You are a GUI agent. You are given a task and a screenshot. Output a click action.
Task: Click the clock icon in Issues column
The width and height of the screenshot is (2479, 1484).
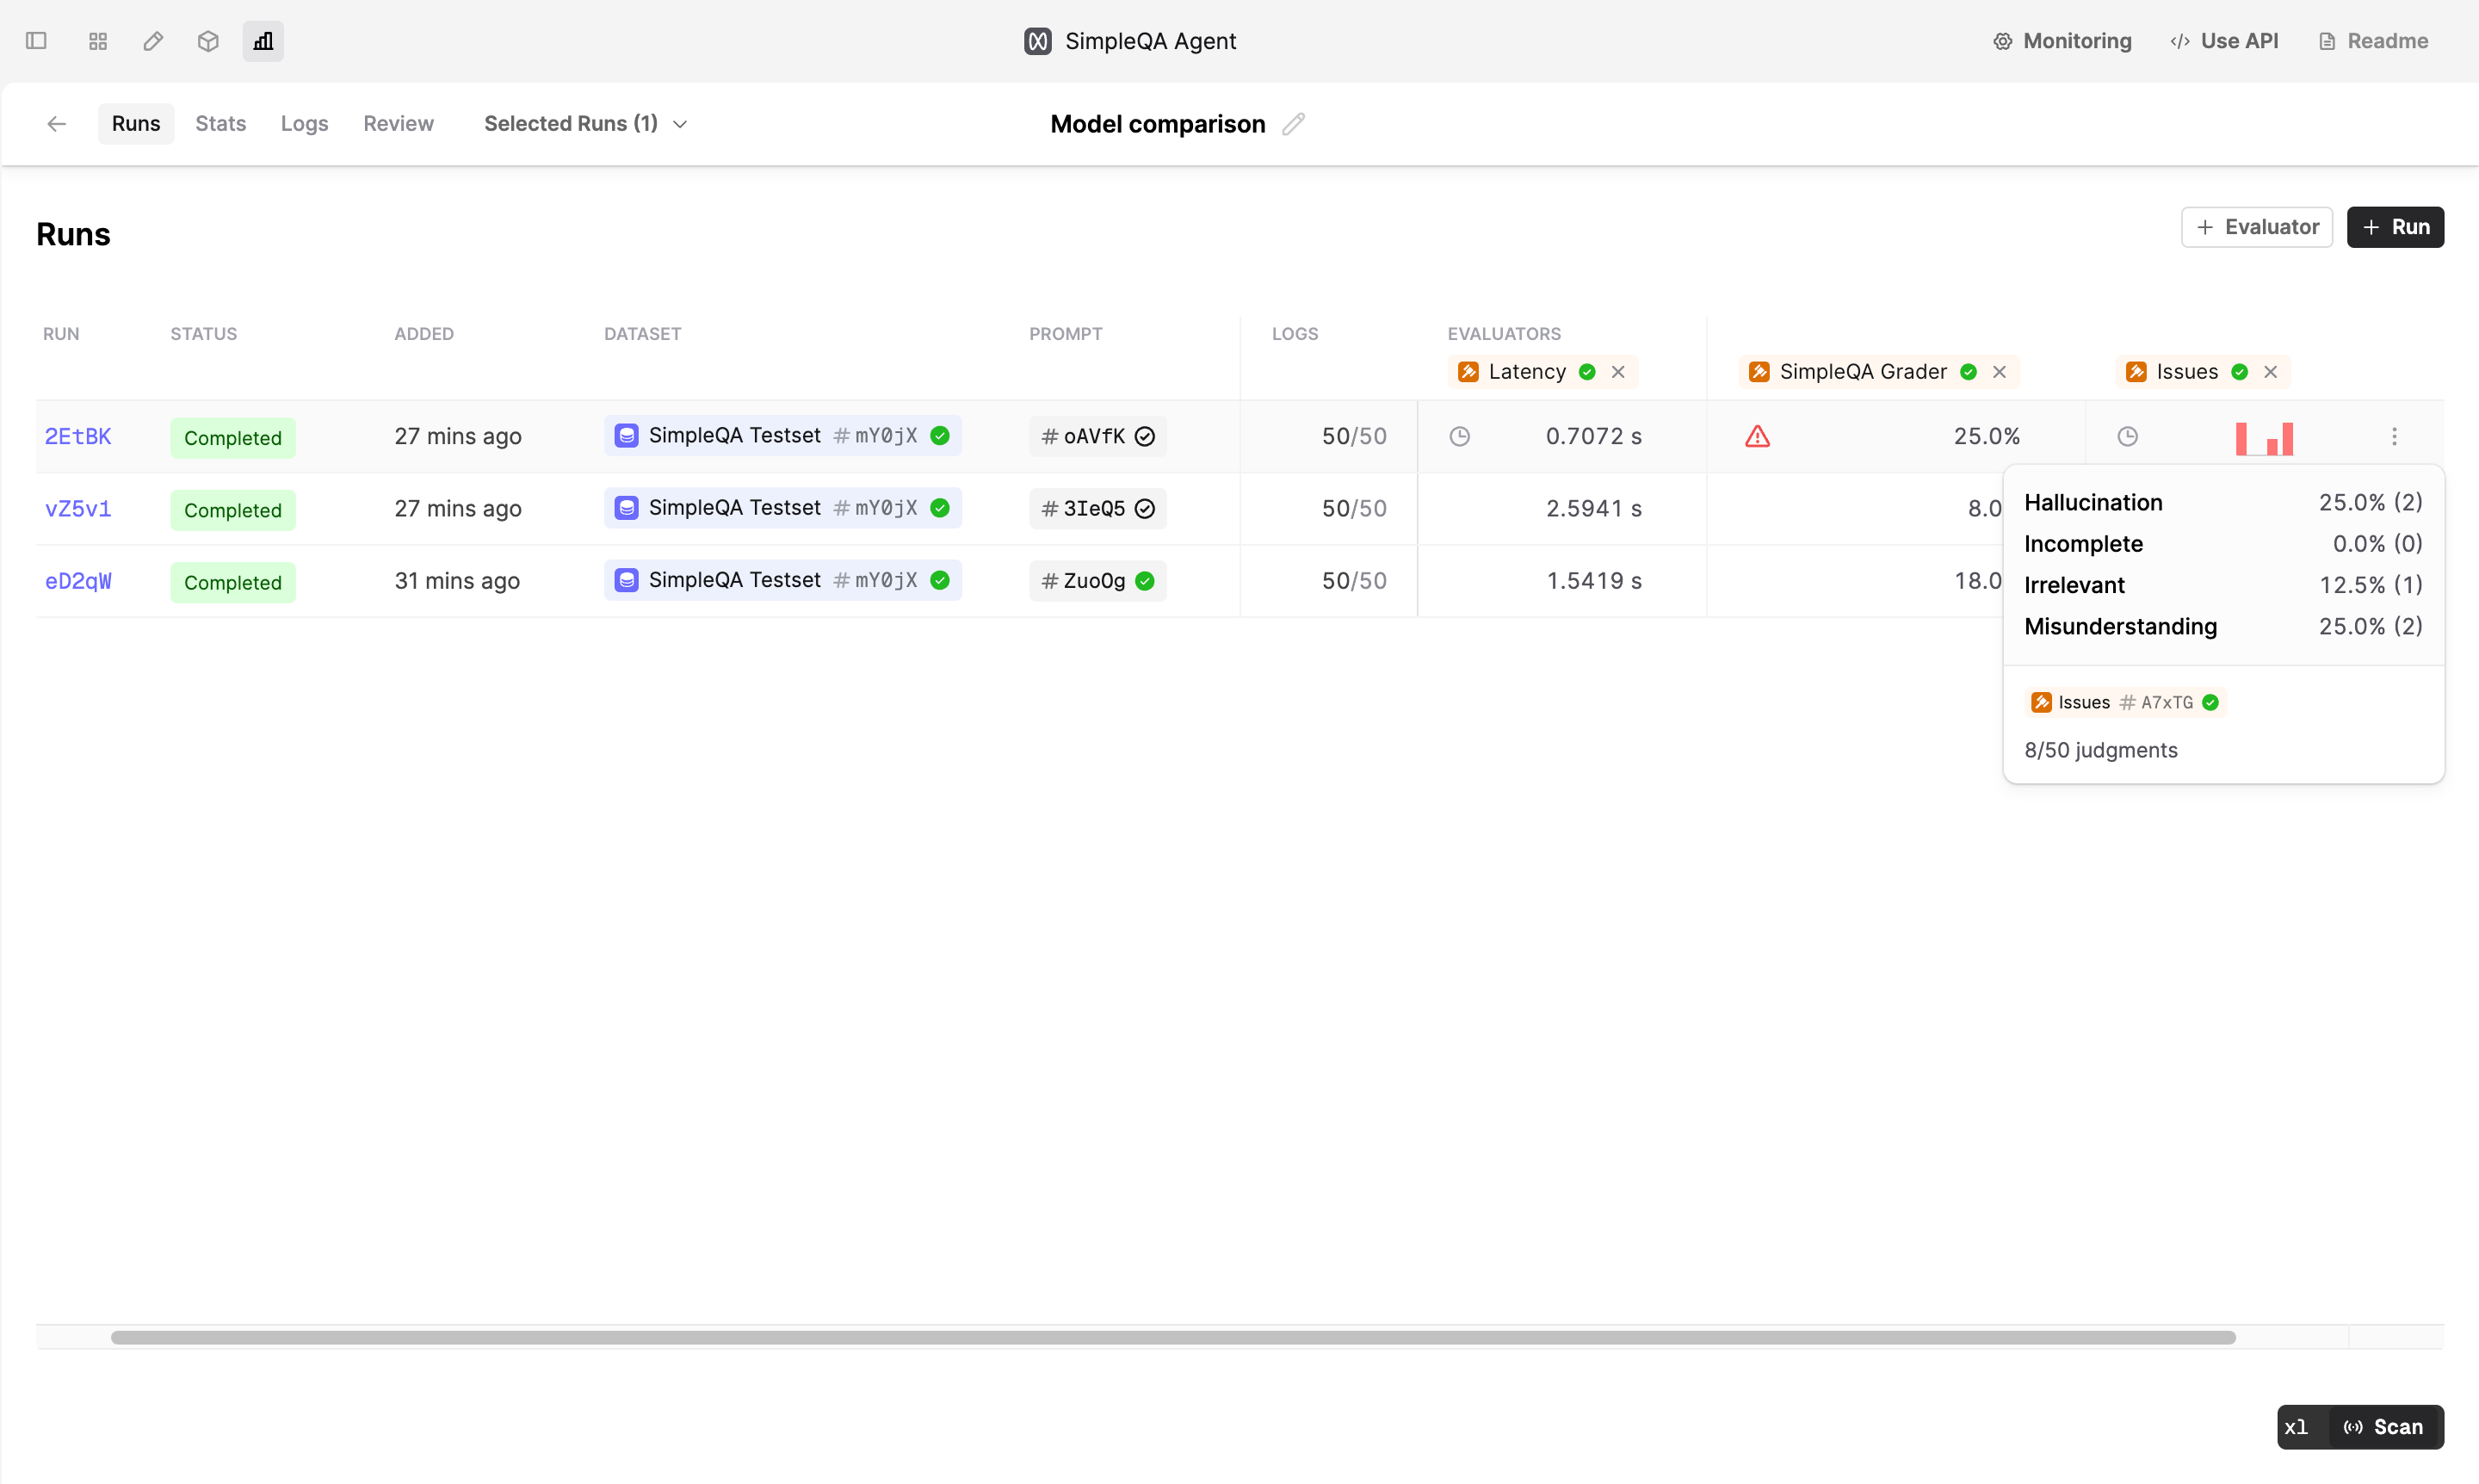coord(2127,436)
